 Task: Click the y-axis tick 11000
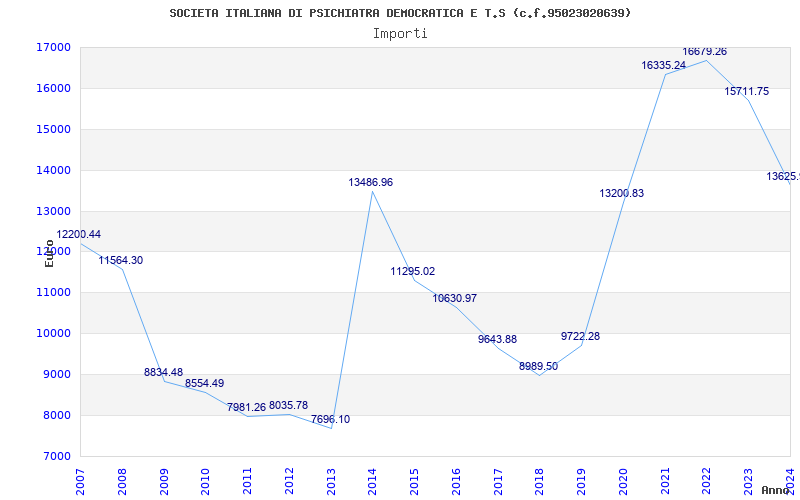[x=53, y=293]
